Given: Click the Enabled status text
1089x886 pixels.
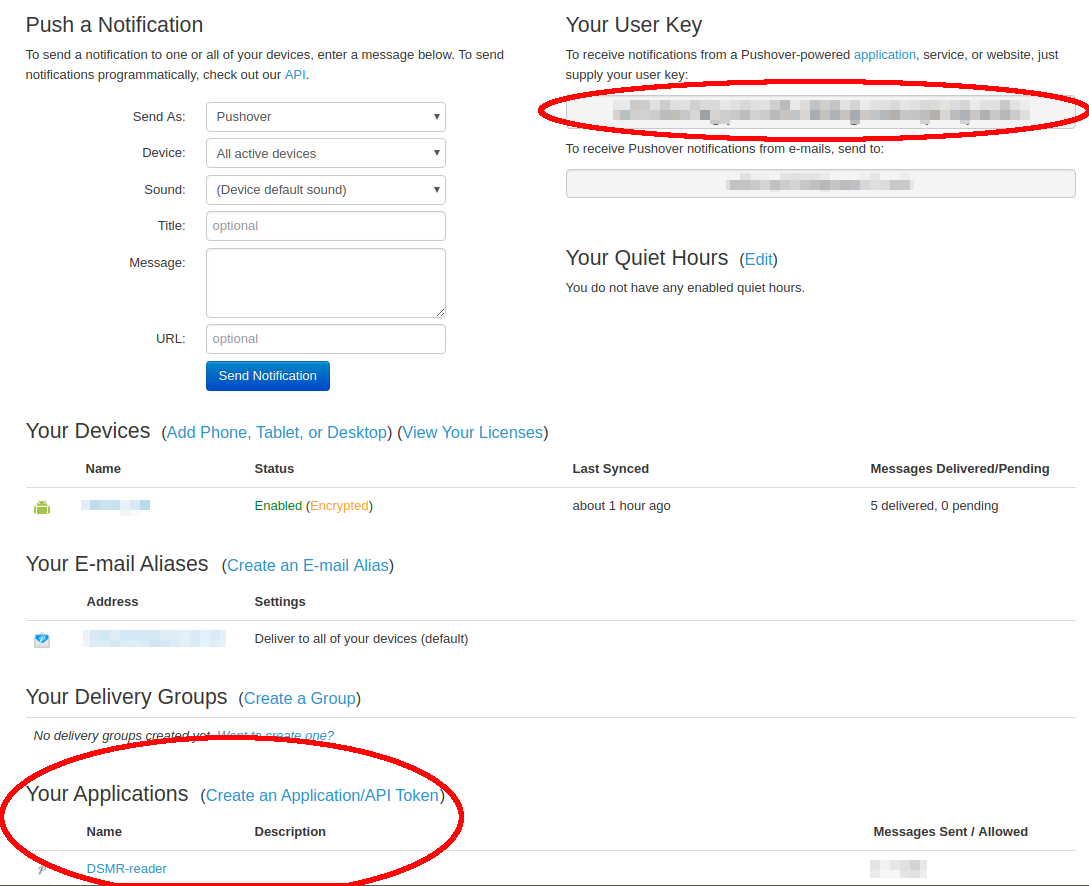Looking at the screenshot, I should [278, 505].
